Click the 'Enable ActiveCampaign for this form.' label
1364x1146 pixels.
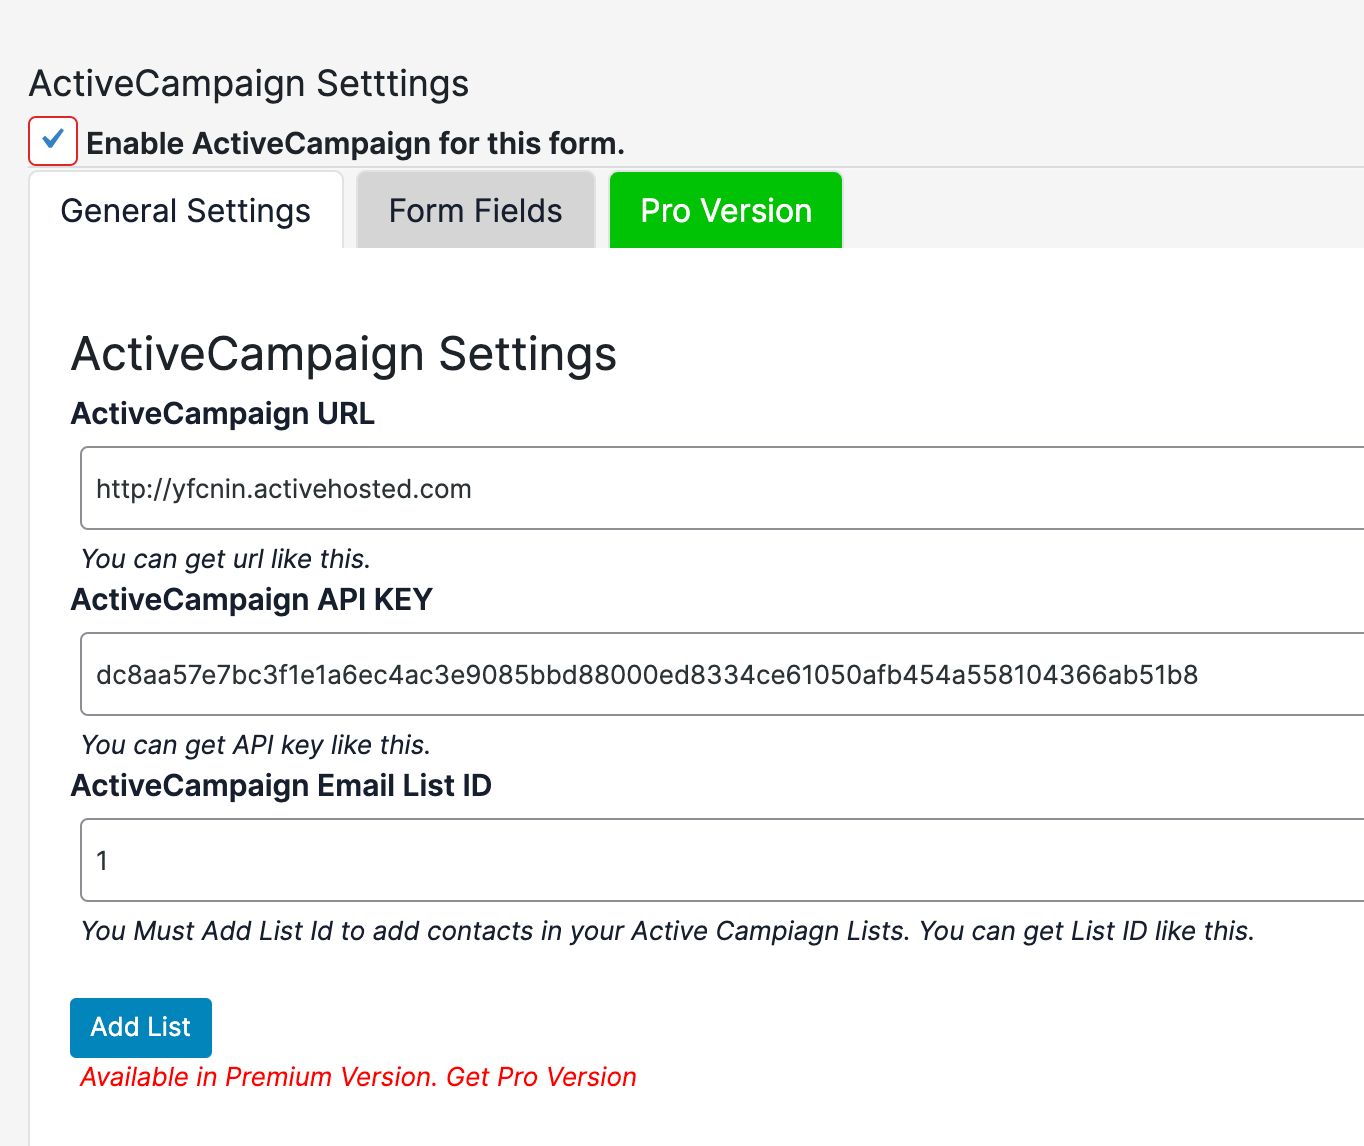(355, 143)
